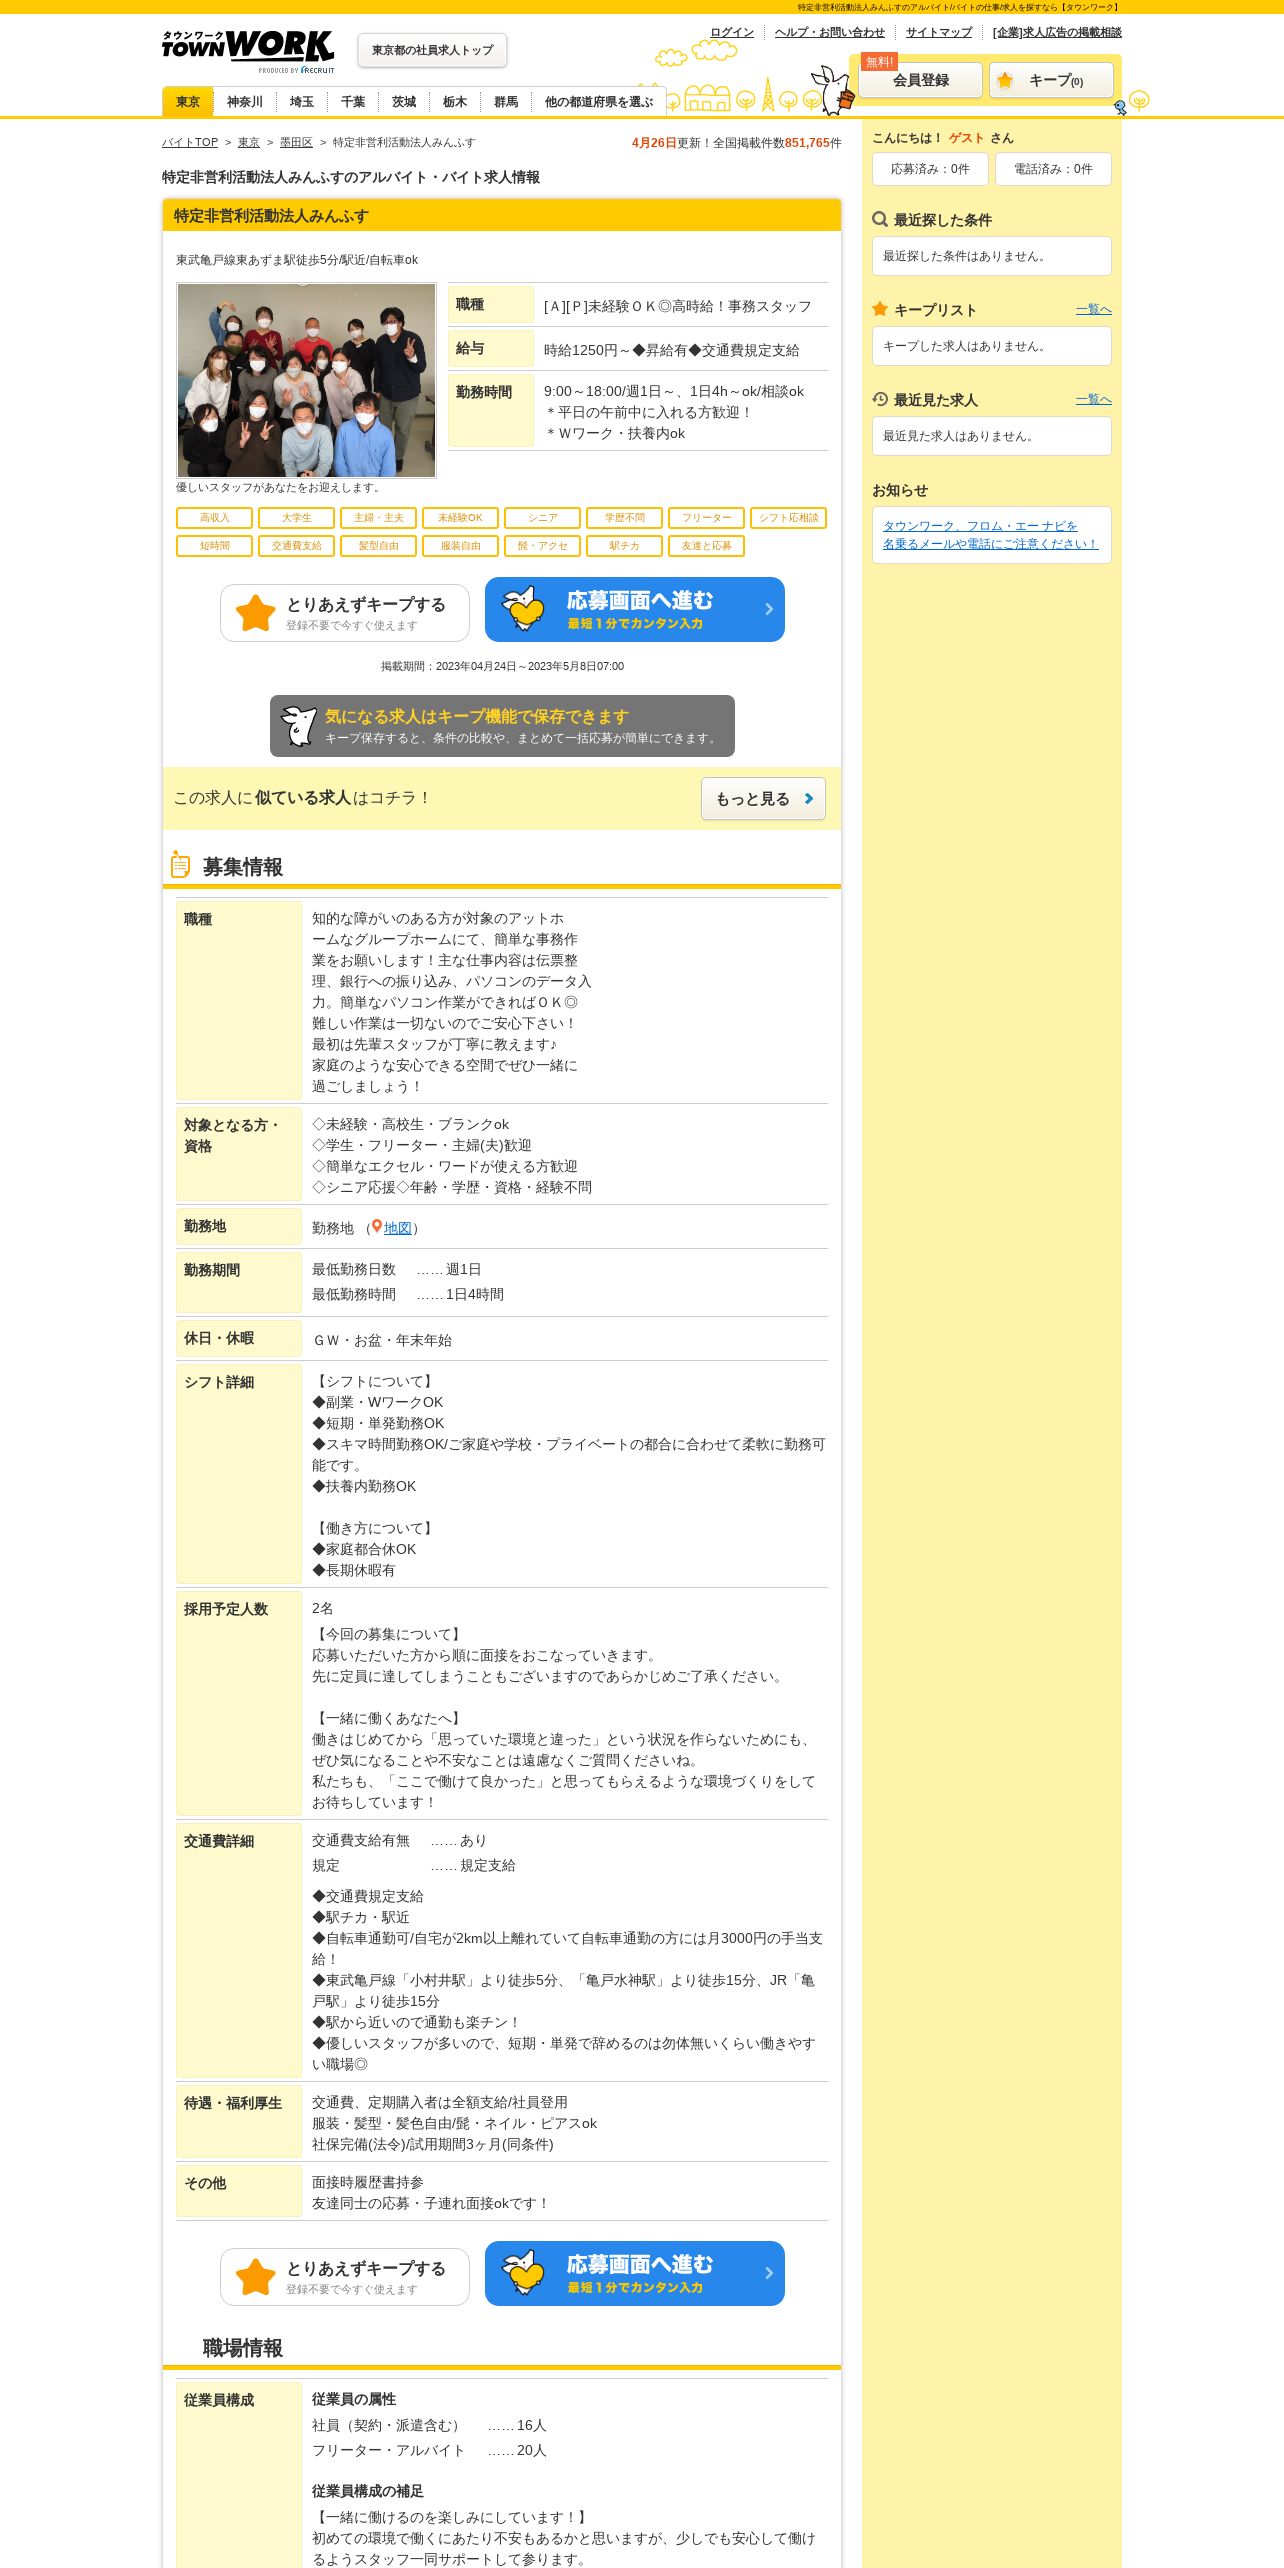Open the タウンワーク、フロム・エーナビを名乗るメール notice link
The height and width of the screenshot is (2568, 1284).
point(990,535)
